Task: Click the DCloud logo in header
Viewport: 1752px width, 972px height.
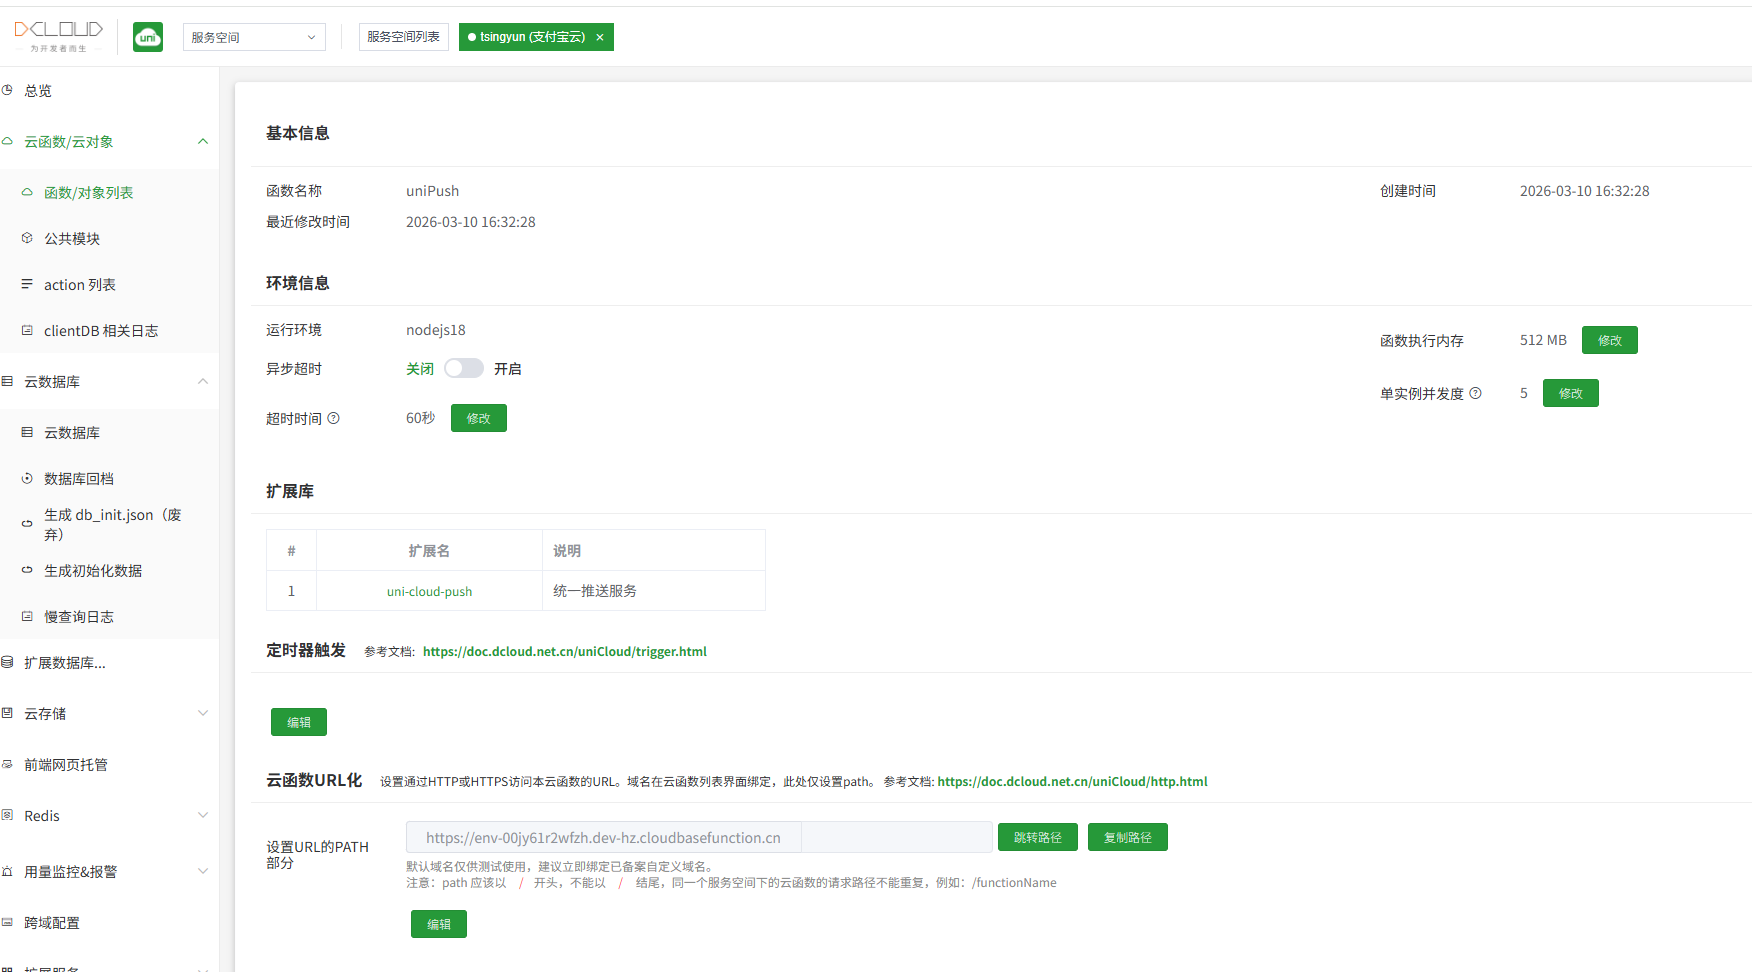Action: [x=59, y=34]
